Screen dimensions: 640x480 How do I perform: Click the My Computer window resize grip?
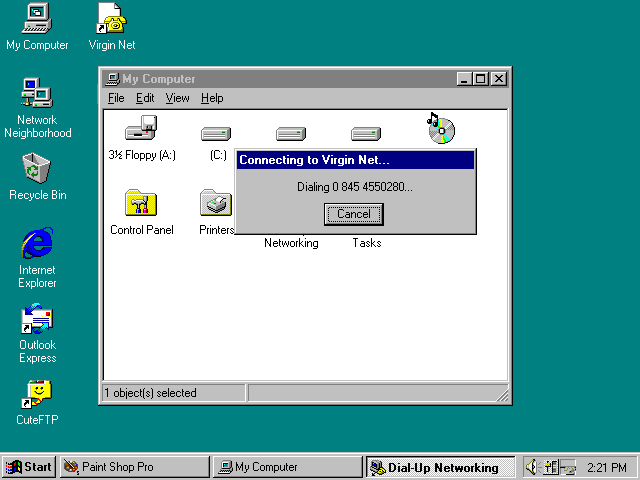pos(503,396)
